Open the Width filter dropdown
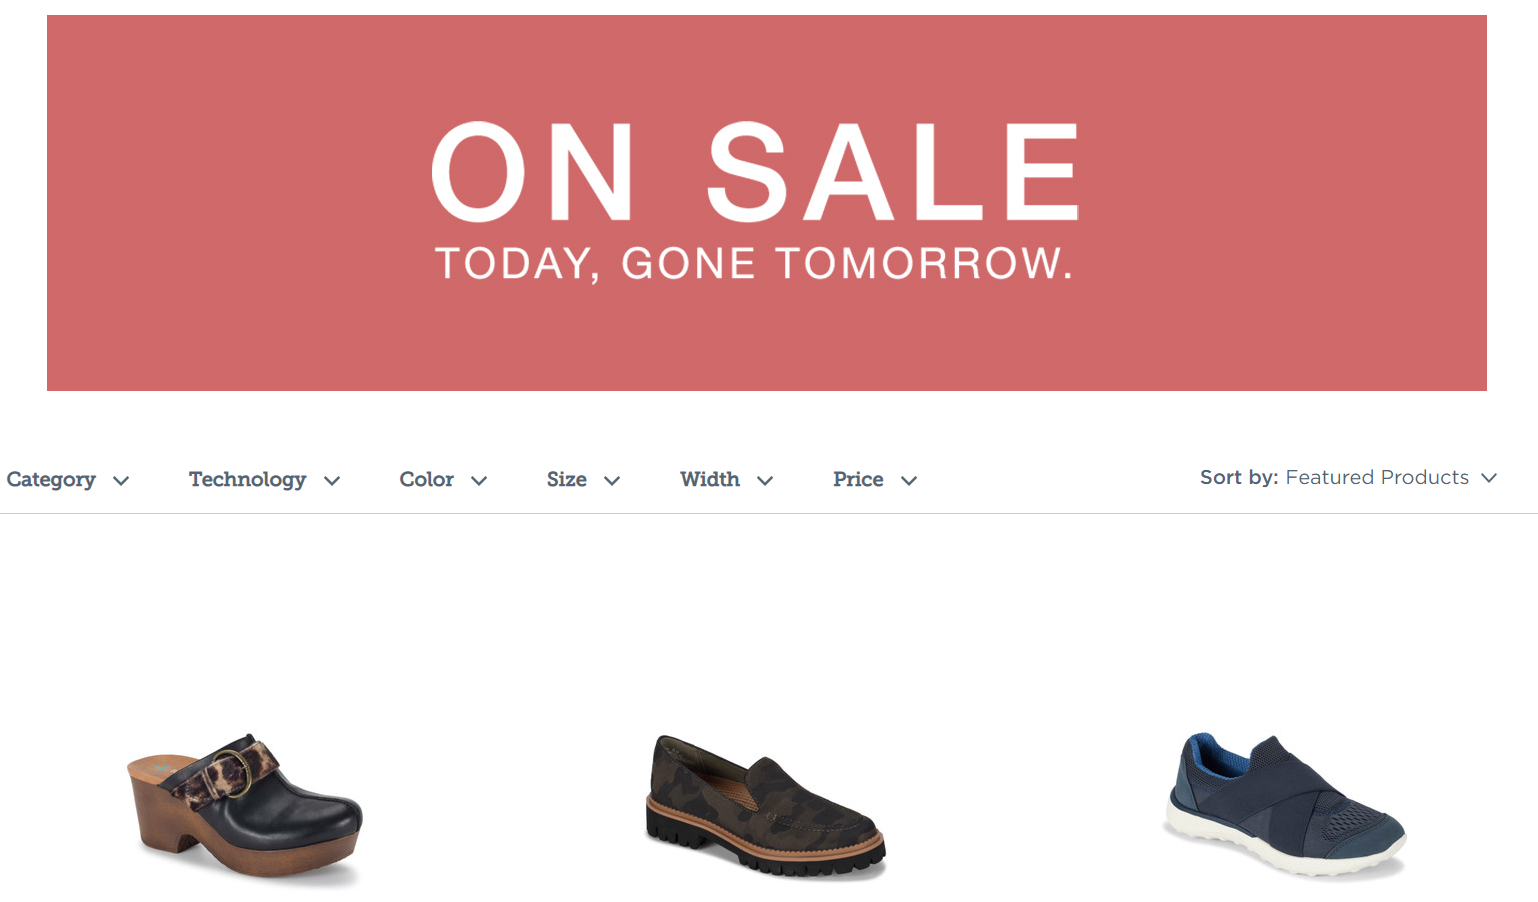The width and height of the screenshot is (1538, 902). [727, 480]
